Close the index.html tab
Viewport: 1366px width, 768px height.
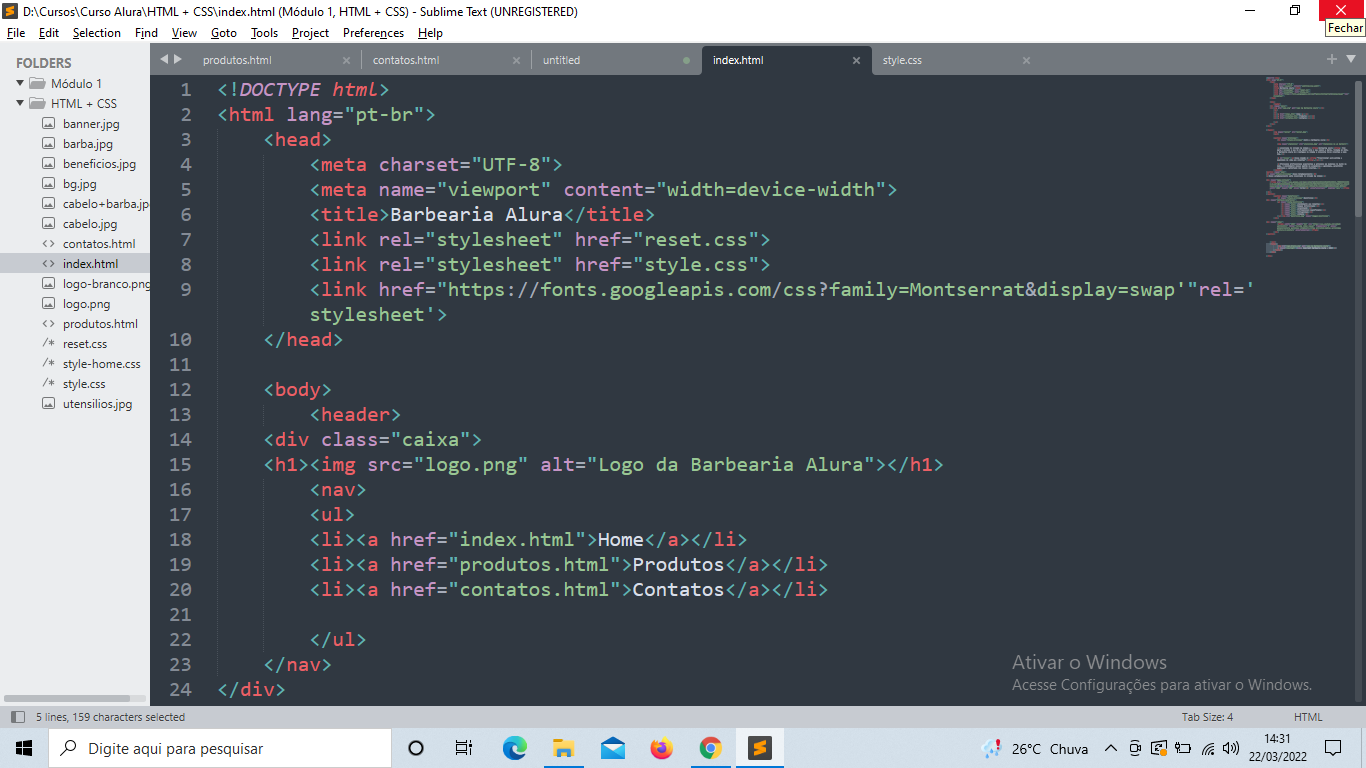[856, 60]
